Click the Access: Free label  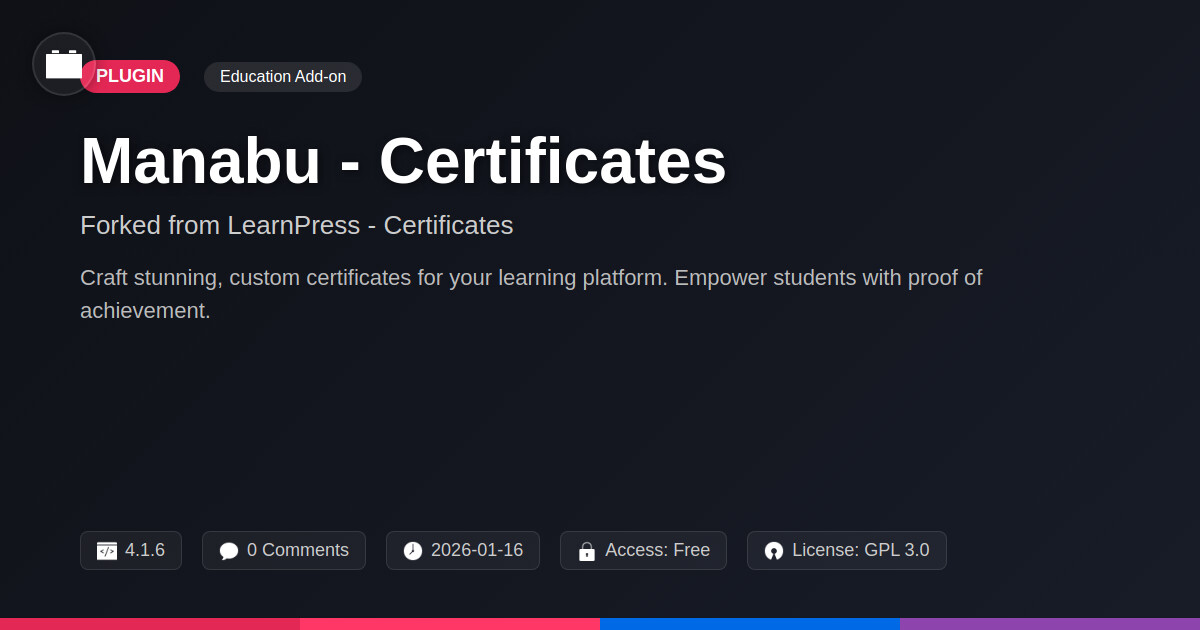pyautogui.click(x=657, y=550)
